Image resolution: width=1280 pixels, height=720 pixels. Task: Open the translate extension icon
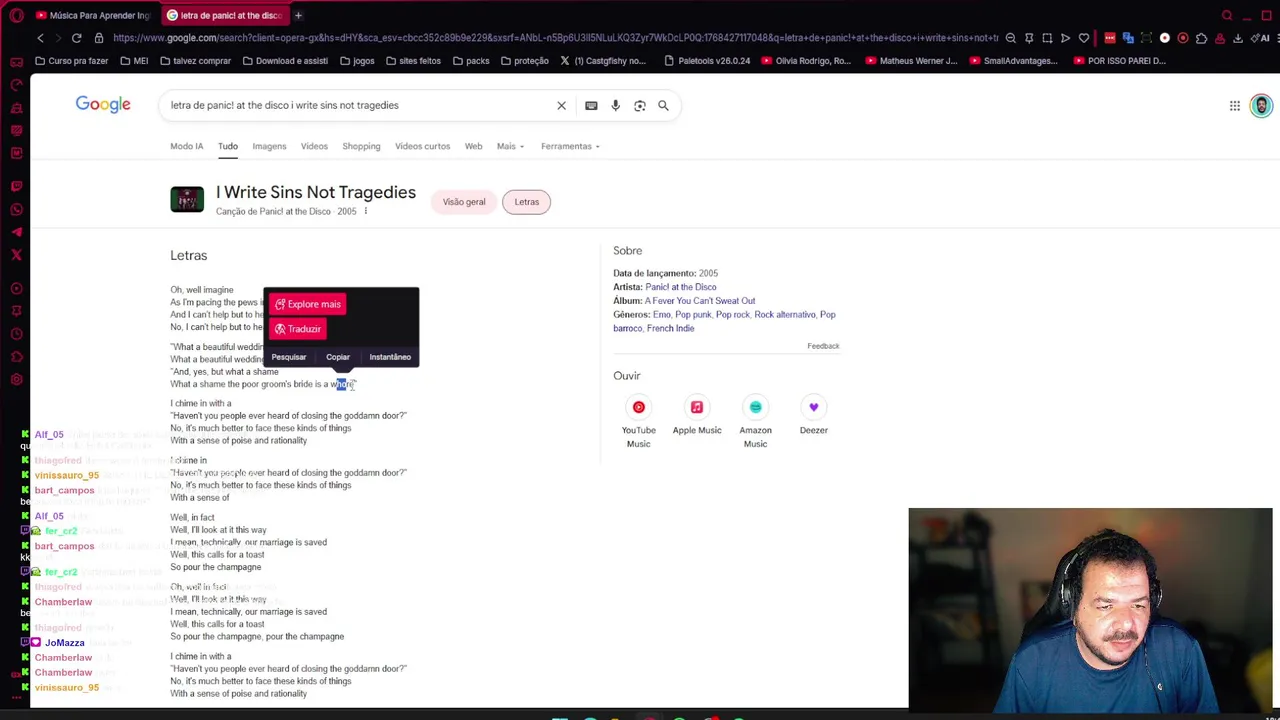click(x=1128, y=38)
